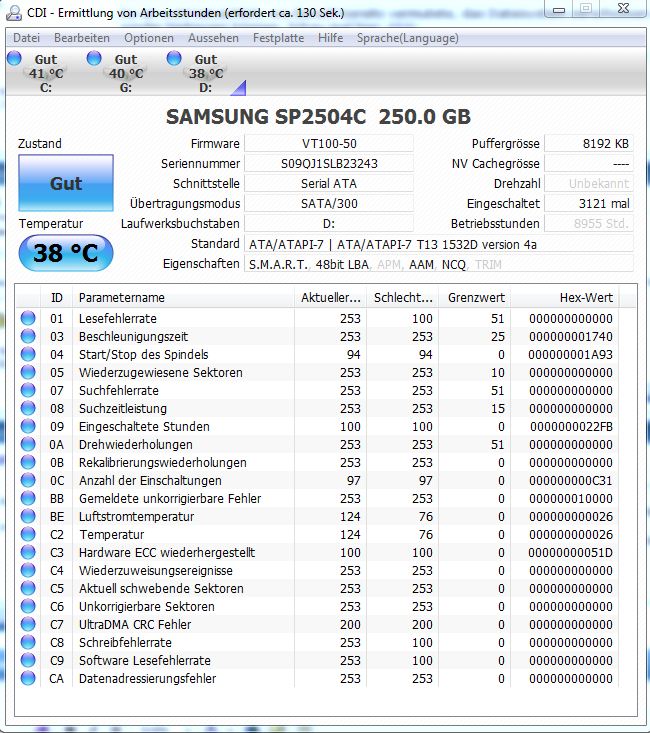Open the Aussehen menu
This screenshot has width=650, height=733.
click(213, 38)
